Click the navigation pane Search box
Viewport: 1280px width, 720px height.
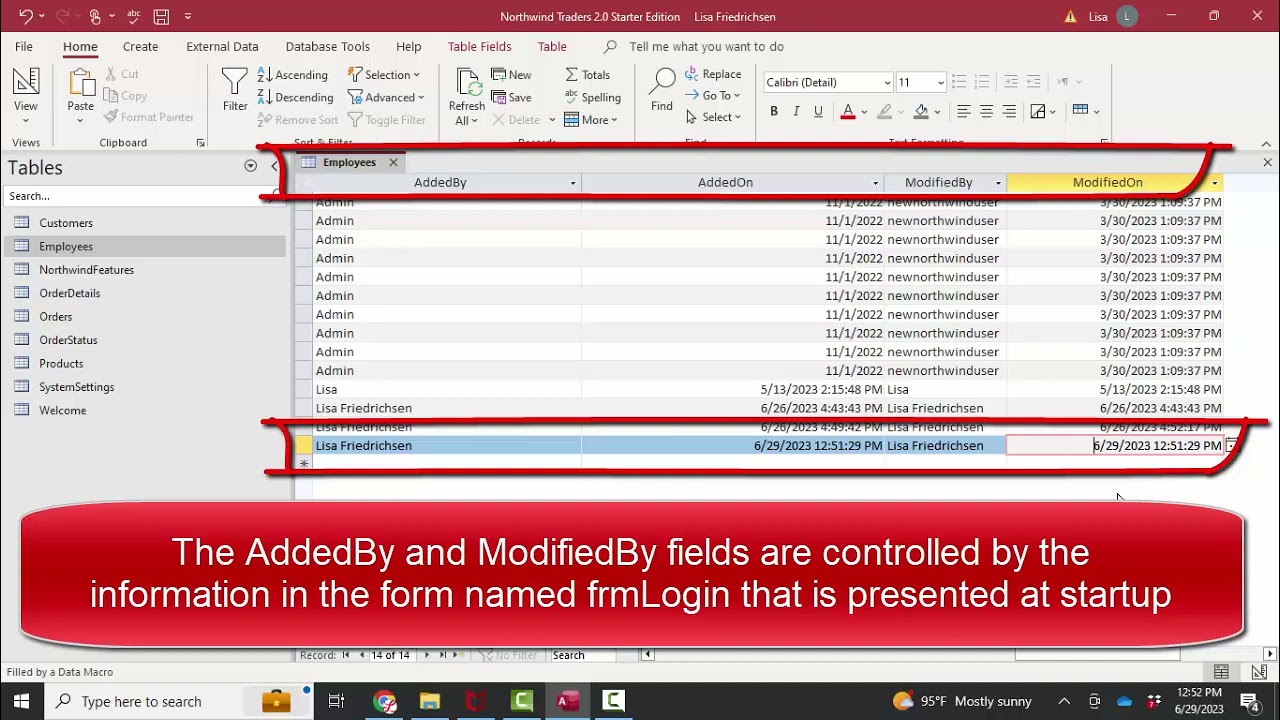point(136,196)
